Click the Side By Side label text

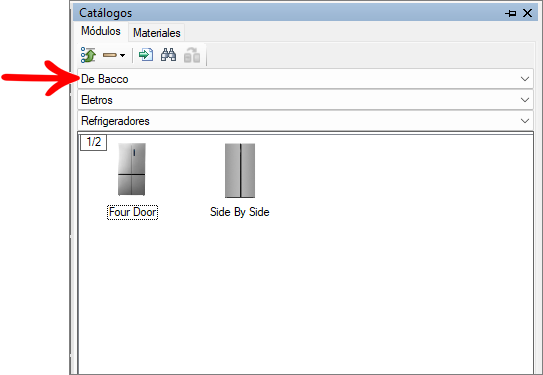point(240,212)
